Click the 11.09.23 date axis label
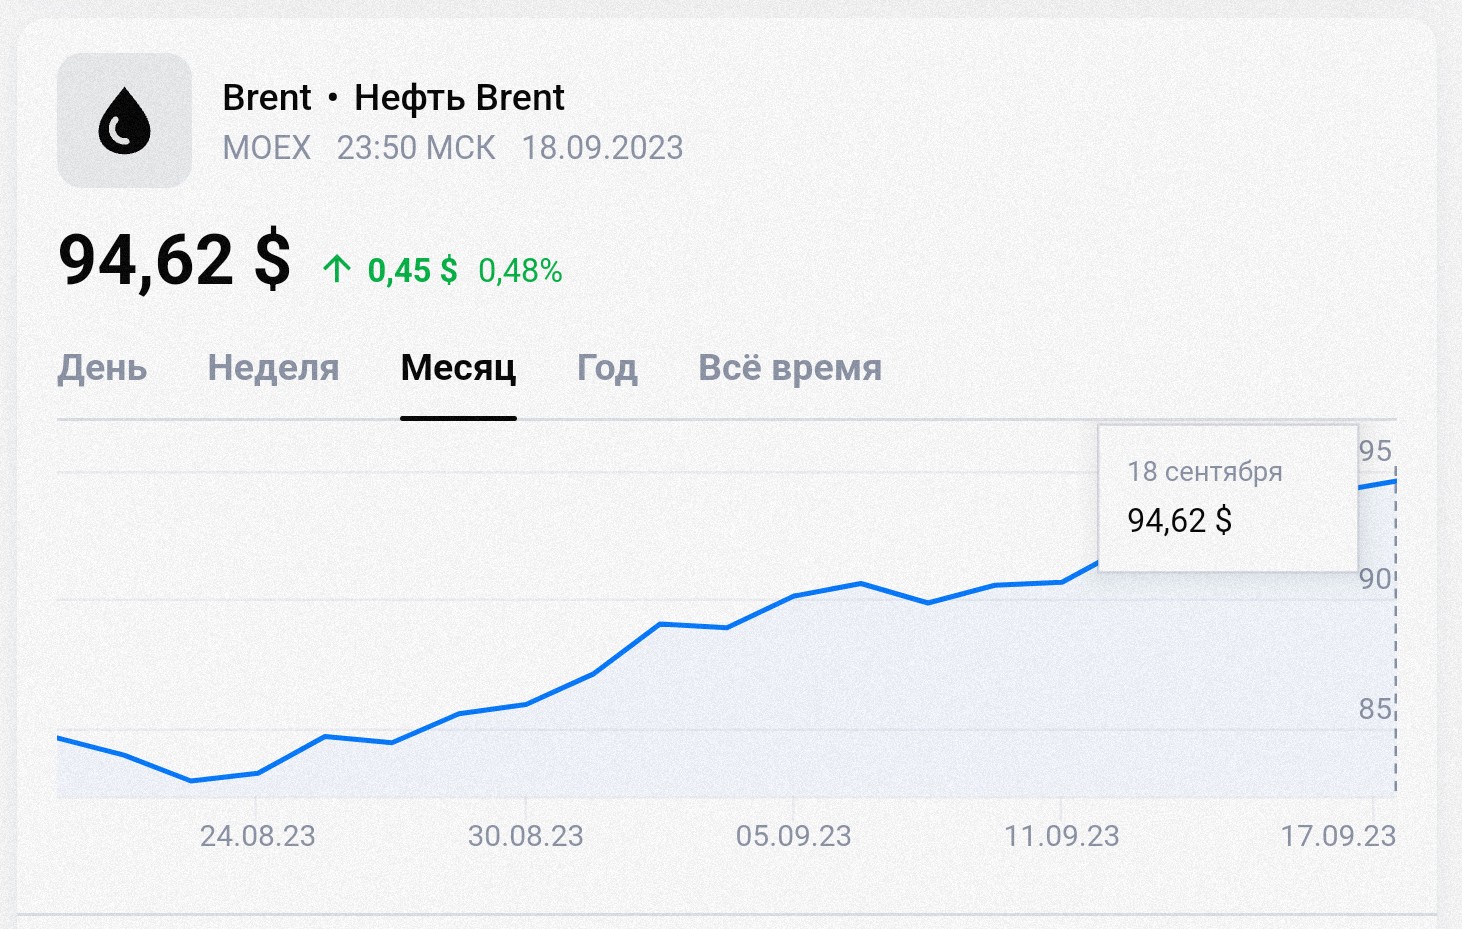This screenshot has height=929, width=1462. pos(1061,836)
